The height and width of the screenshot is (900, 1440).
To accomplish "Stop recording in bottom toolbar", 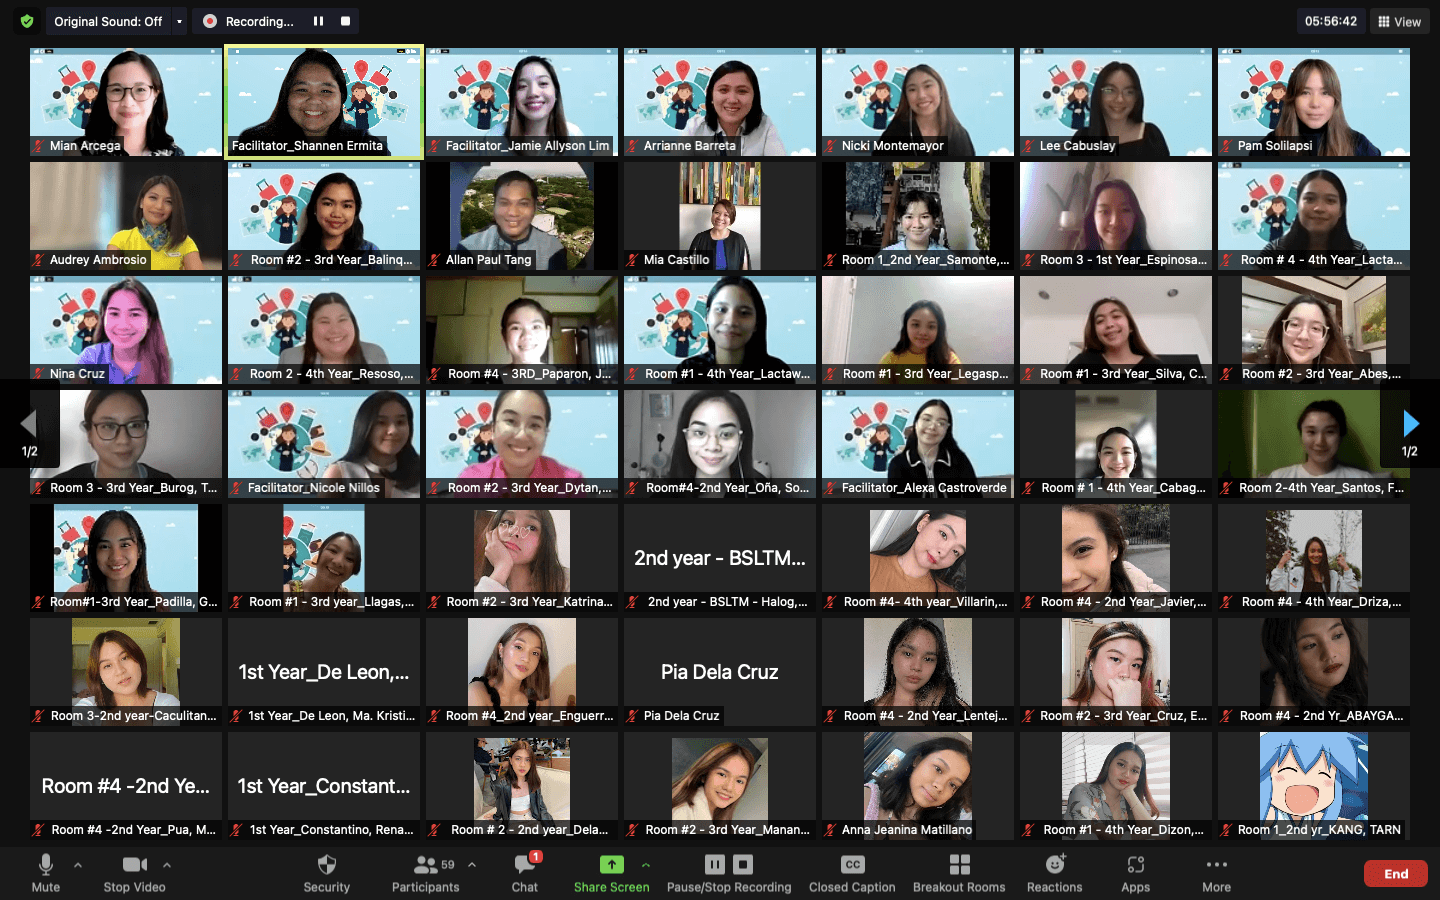I will point(743,864).
